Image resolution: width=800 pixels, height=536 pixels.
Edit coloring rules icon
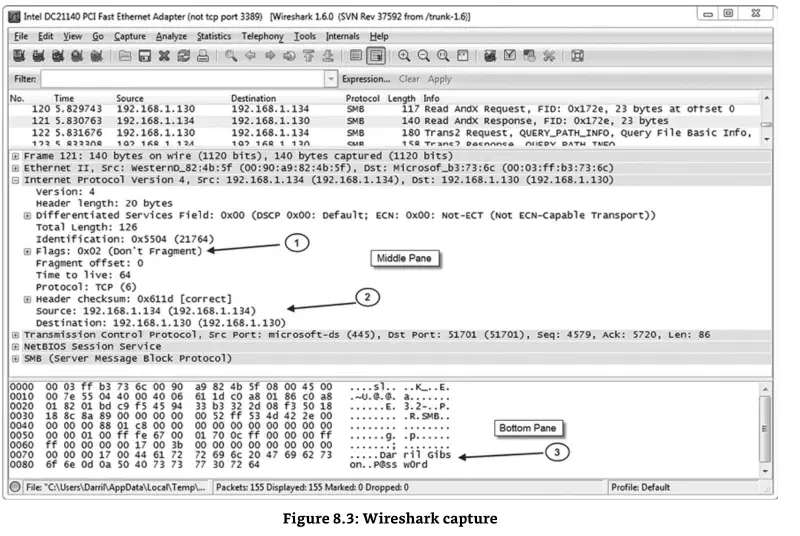tap(529, 56)
